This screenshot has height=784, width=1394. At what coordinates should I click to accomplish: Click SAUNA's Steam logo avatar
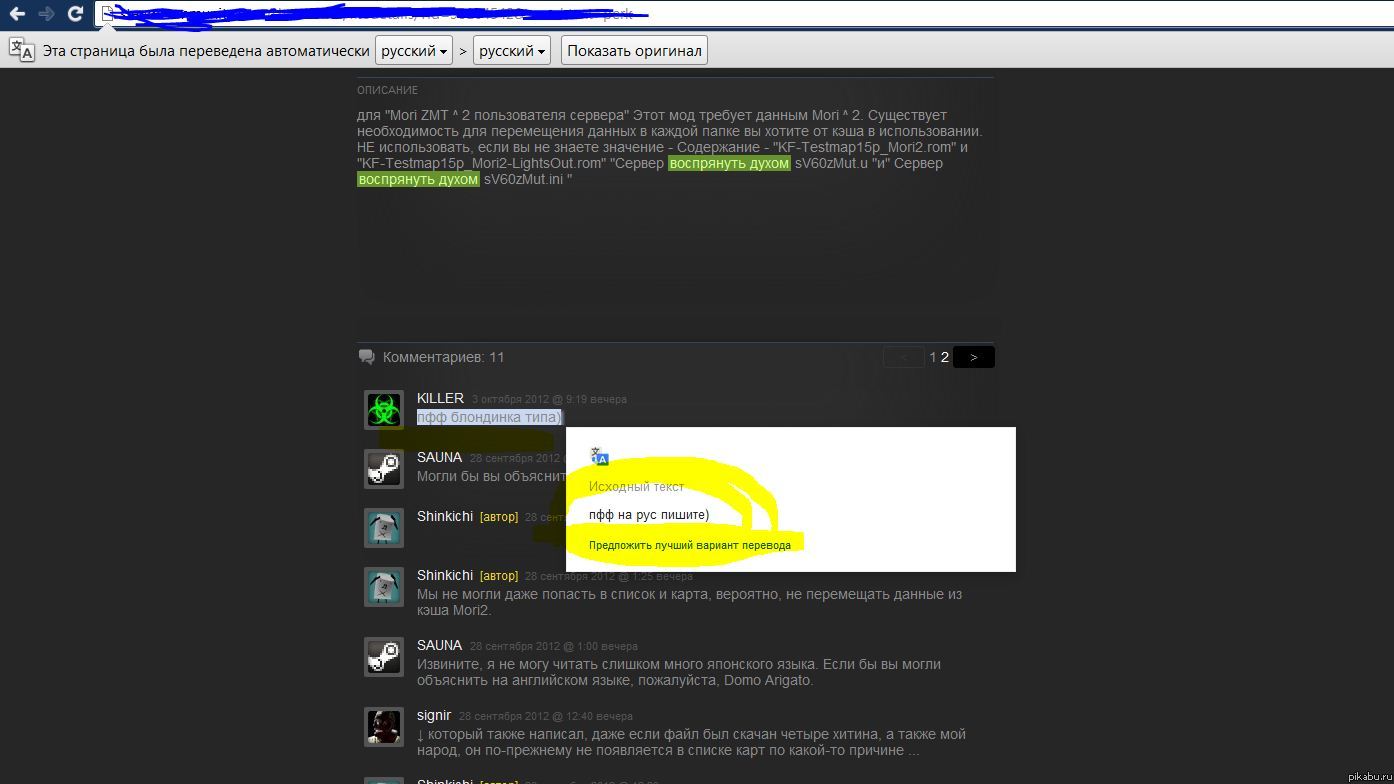(384, 468)
